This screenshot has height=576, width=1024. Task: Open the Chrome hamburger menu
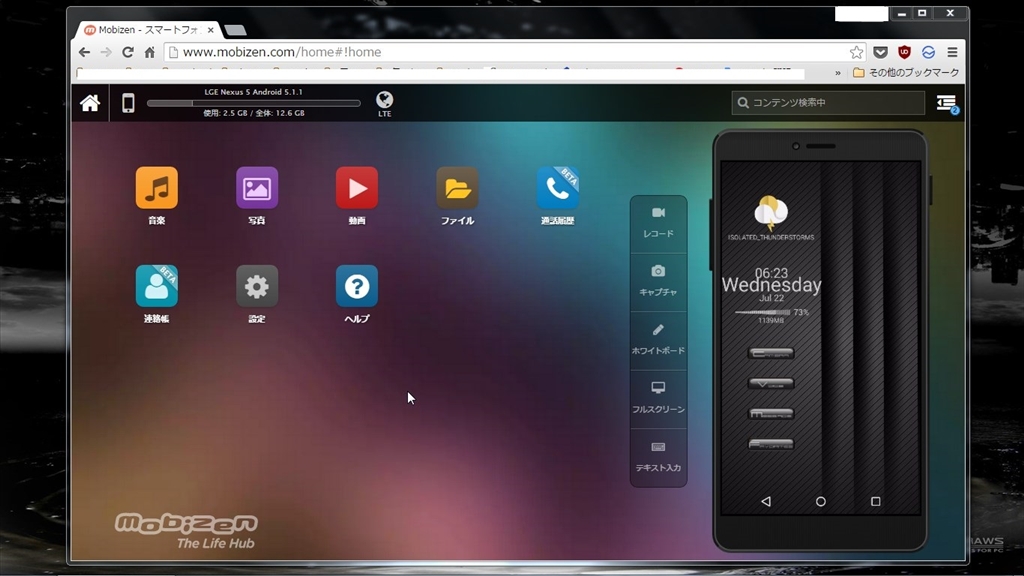click(x=952, y=52)
